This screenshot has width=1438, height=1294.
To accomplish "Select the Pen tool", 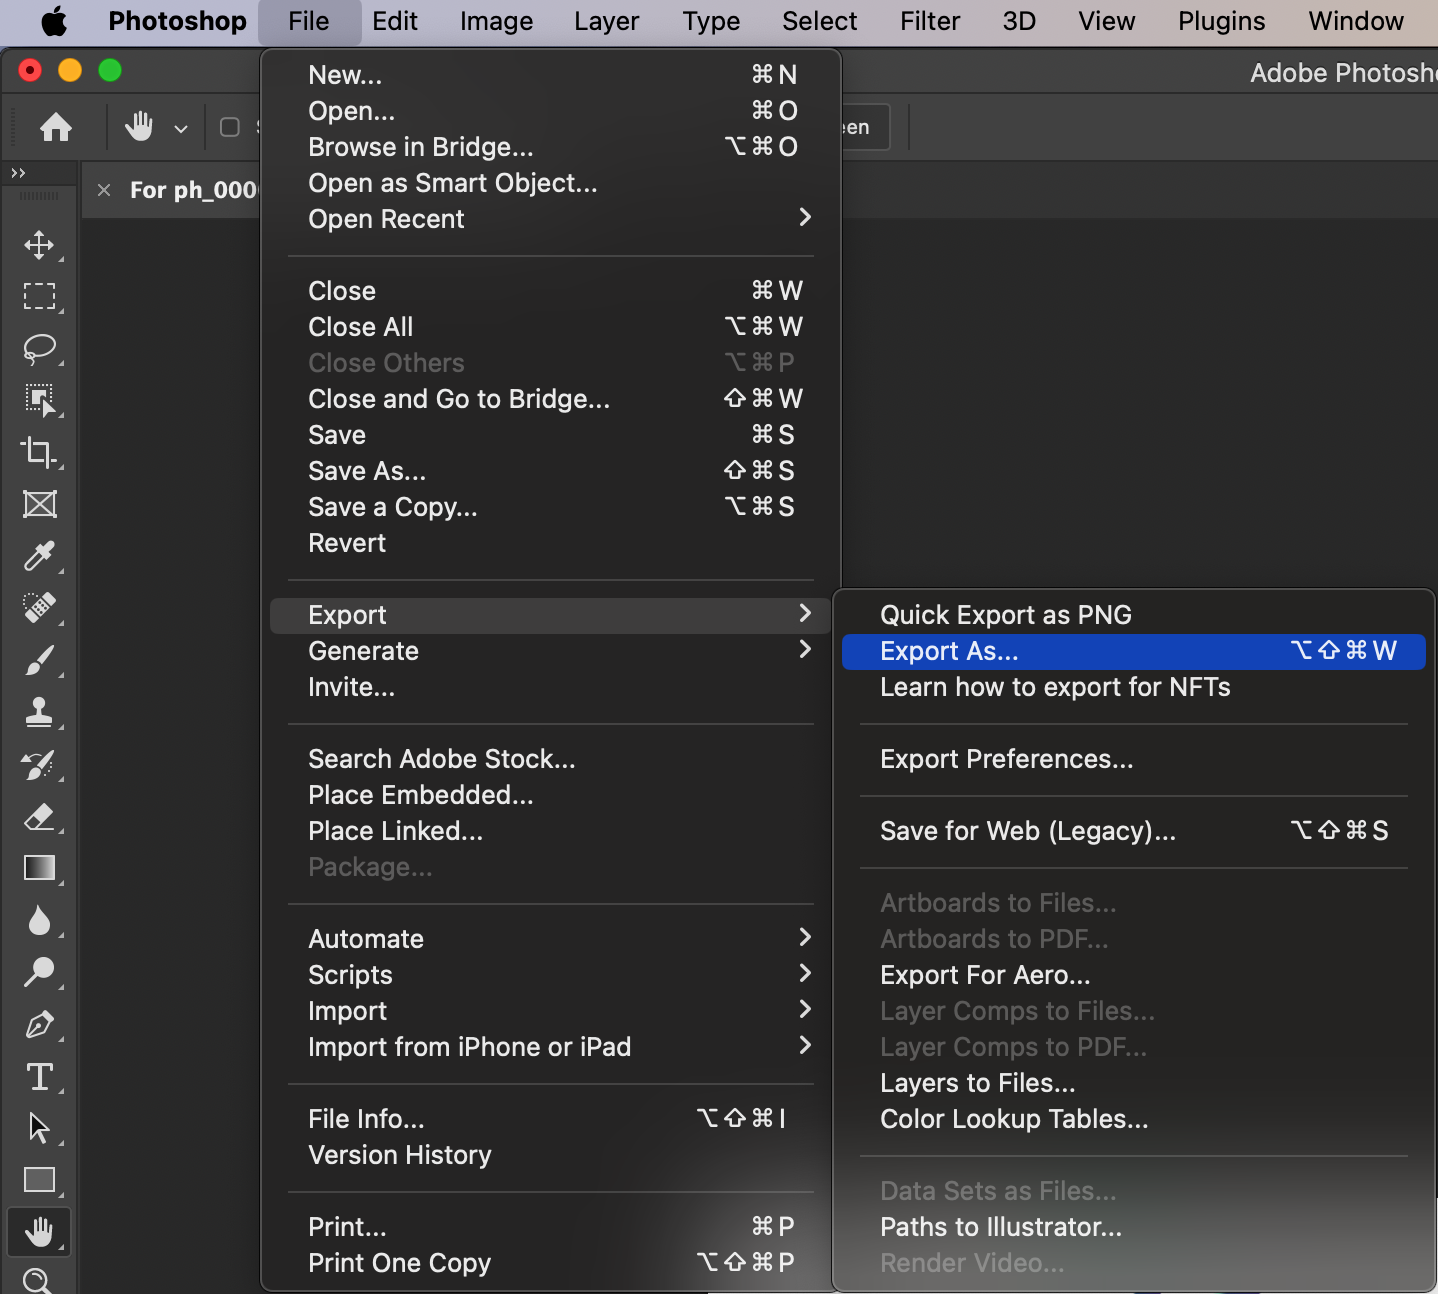I will click(39, 1025).
